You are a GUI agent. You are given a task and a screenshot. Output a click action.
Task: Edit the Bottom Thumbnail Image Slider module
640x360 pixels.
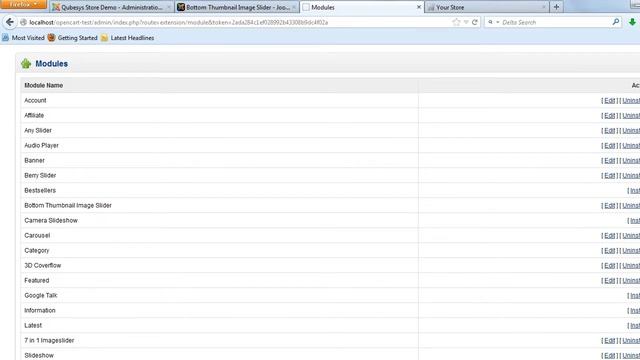[609, 206]
